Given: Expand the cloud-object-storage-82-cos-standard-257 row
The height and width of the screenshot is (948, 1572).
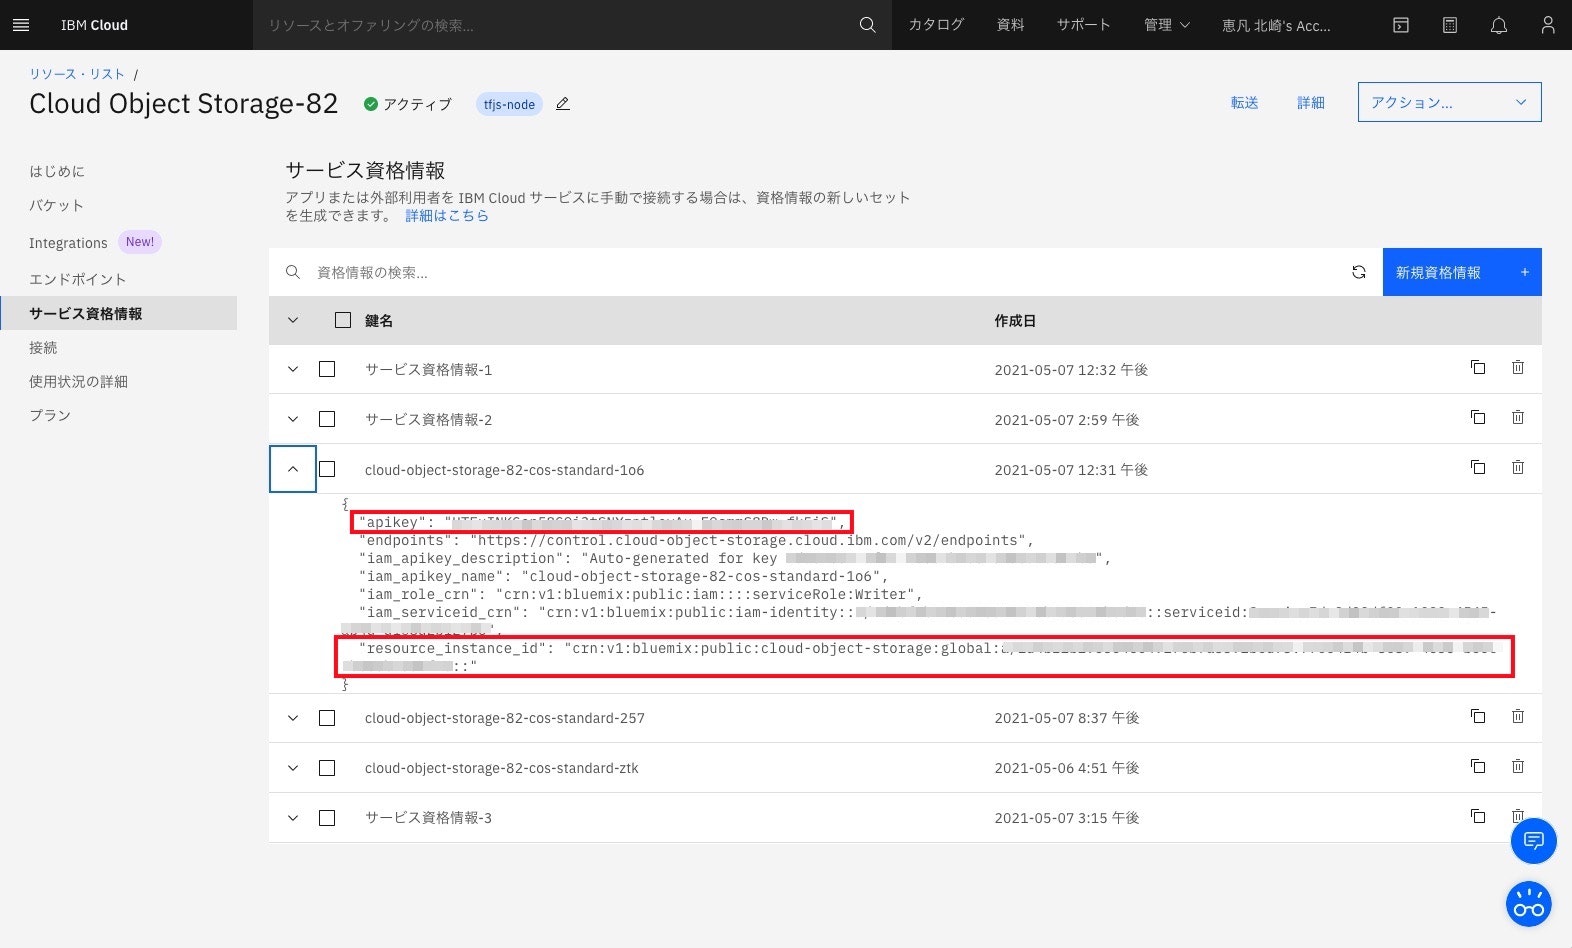Looking at the screenshot, I should (x=293, y=718).
